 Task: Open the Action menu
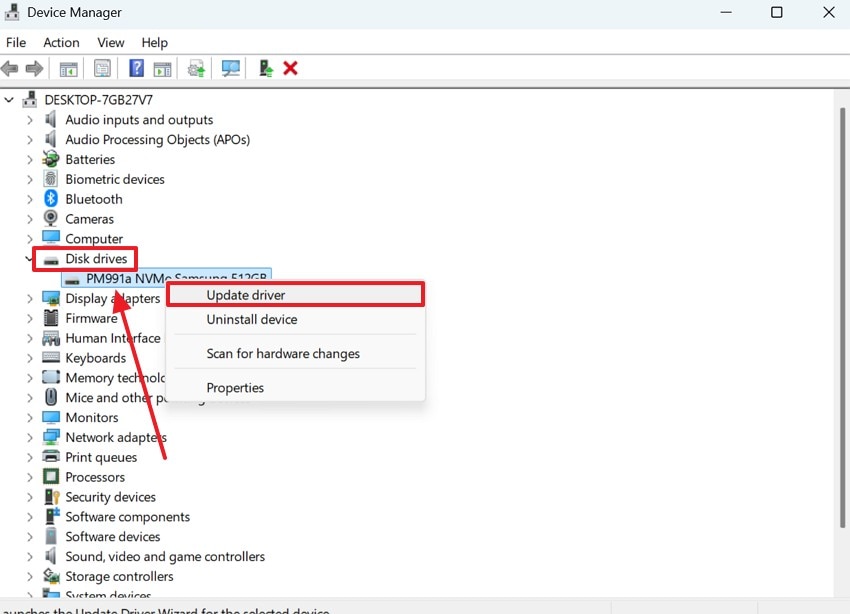(x=61, y=42)
